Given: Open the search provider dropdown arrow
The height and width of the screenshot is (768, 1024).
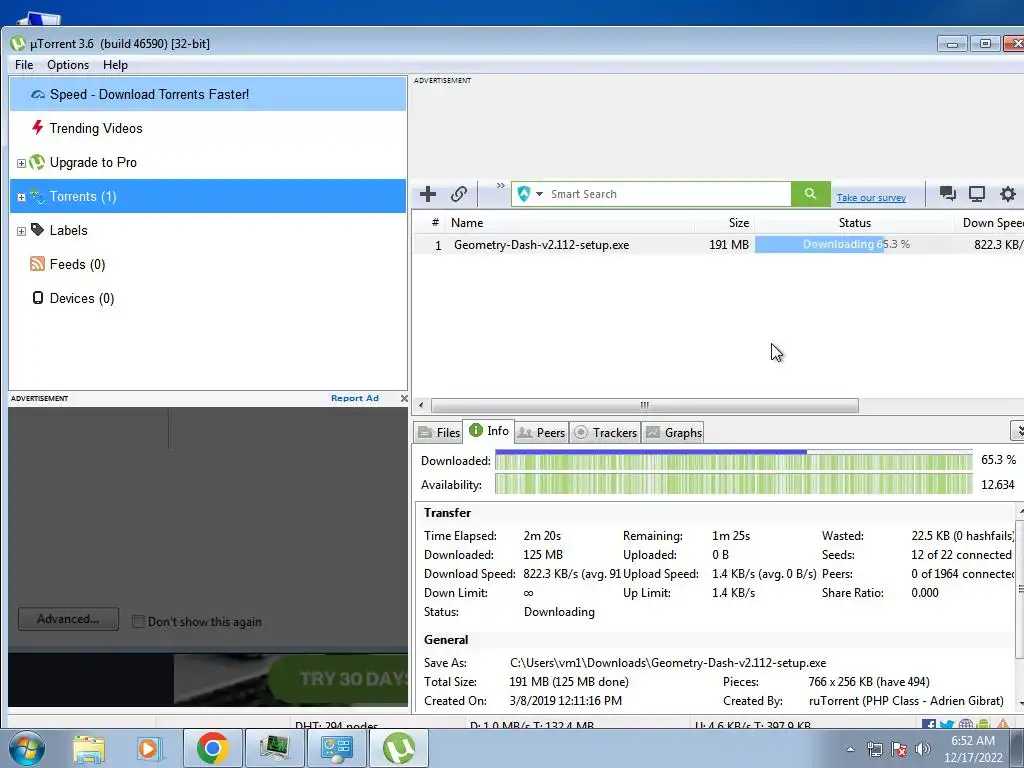Looking at the screenshot, I should [539, 194].
